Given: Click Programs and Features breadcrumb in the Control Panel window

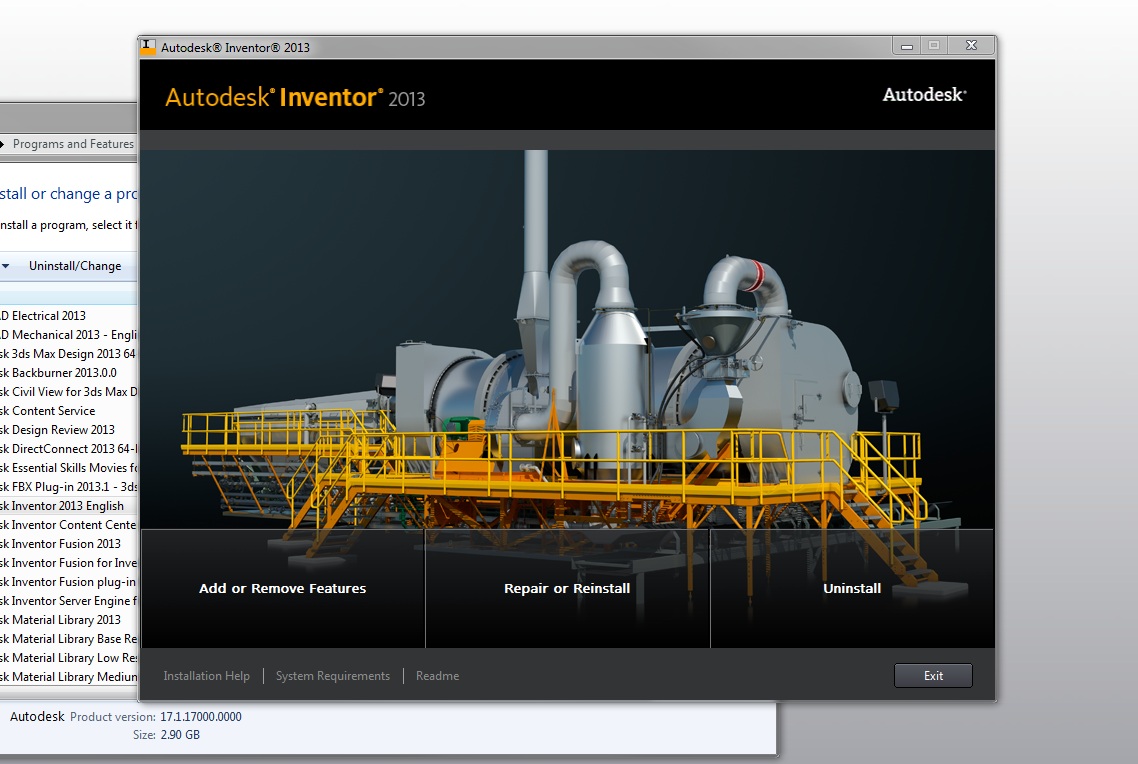Looking at the screenshot, I should (73, 144).
